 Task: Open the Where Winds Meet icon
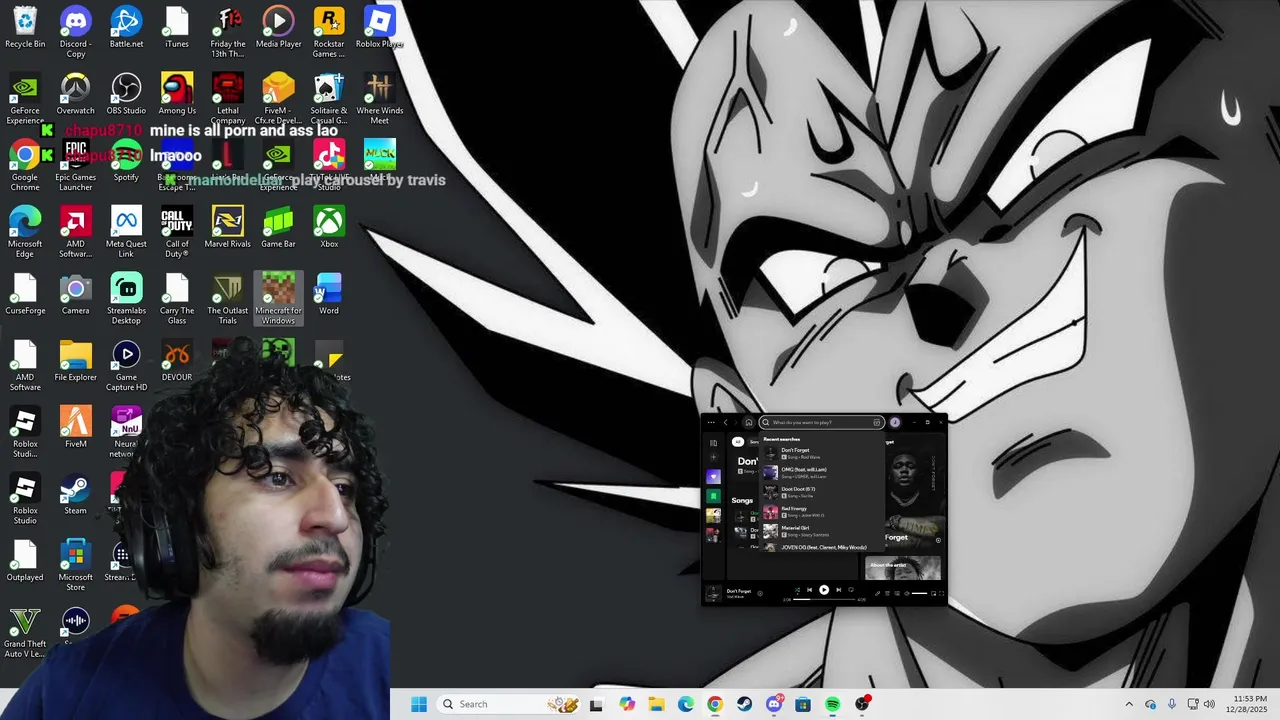click(x=379, y=98)
